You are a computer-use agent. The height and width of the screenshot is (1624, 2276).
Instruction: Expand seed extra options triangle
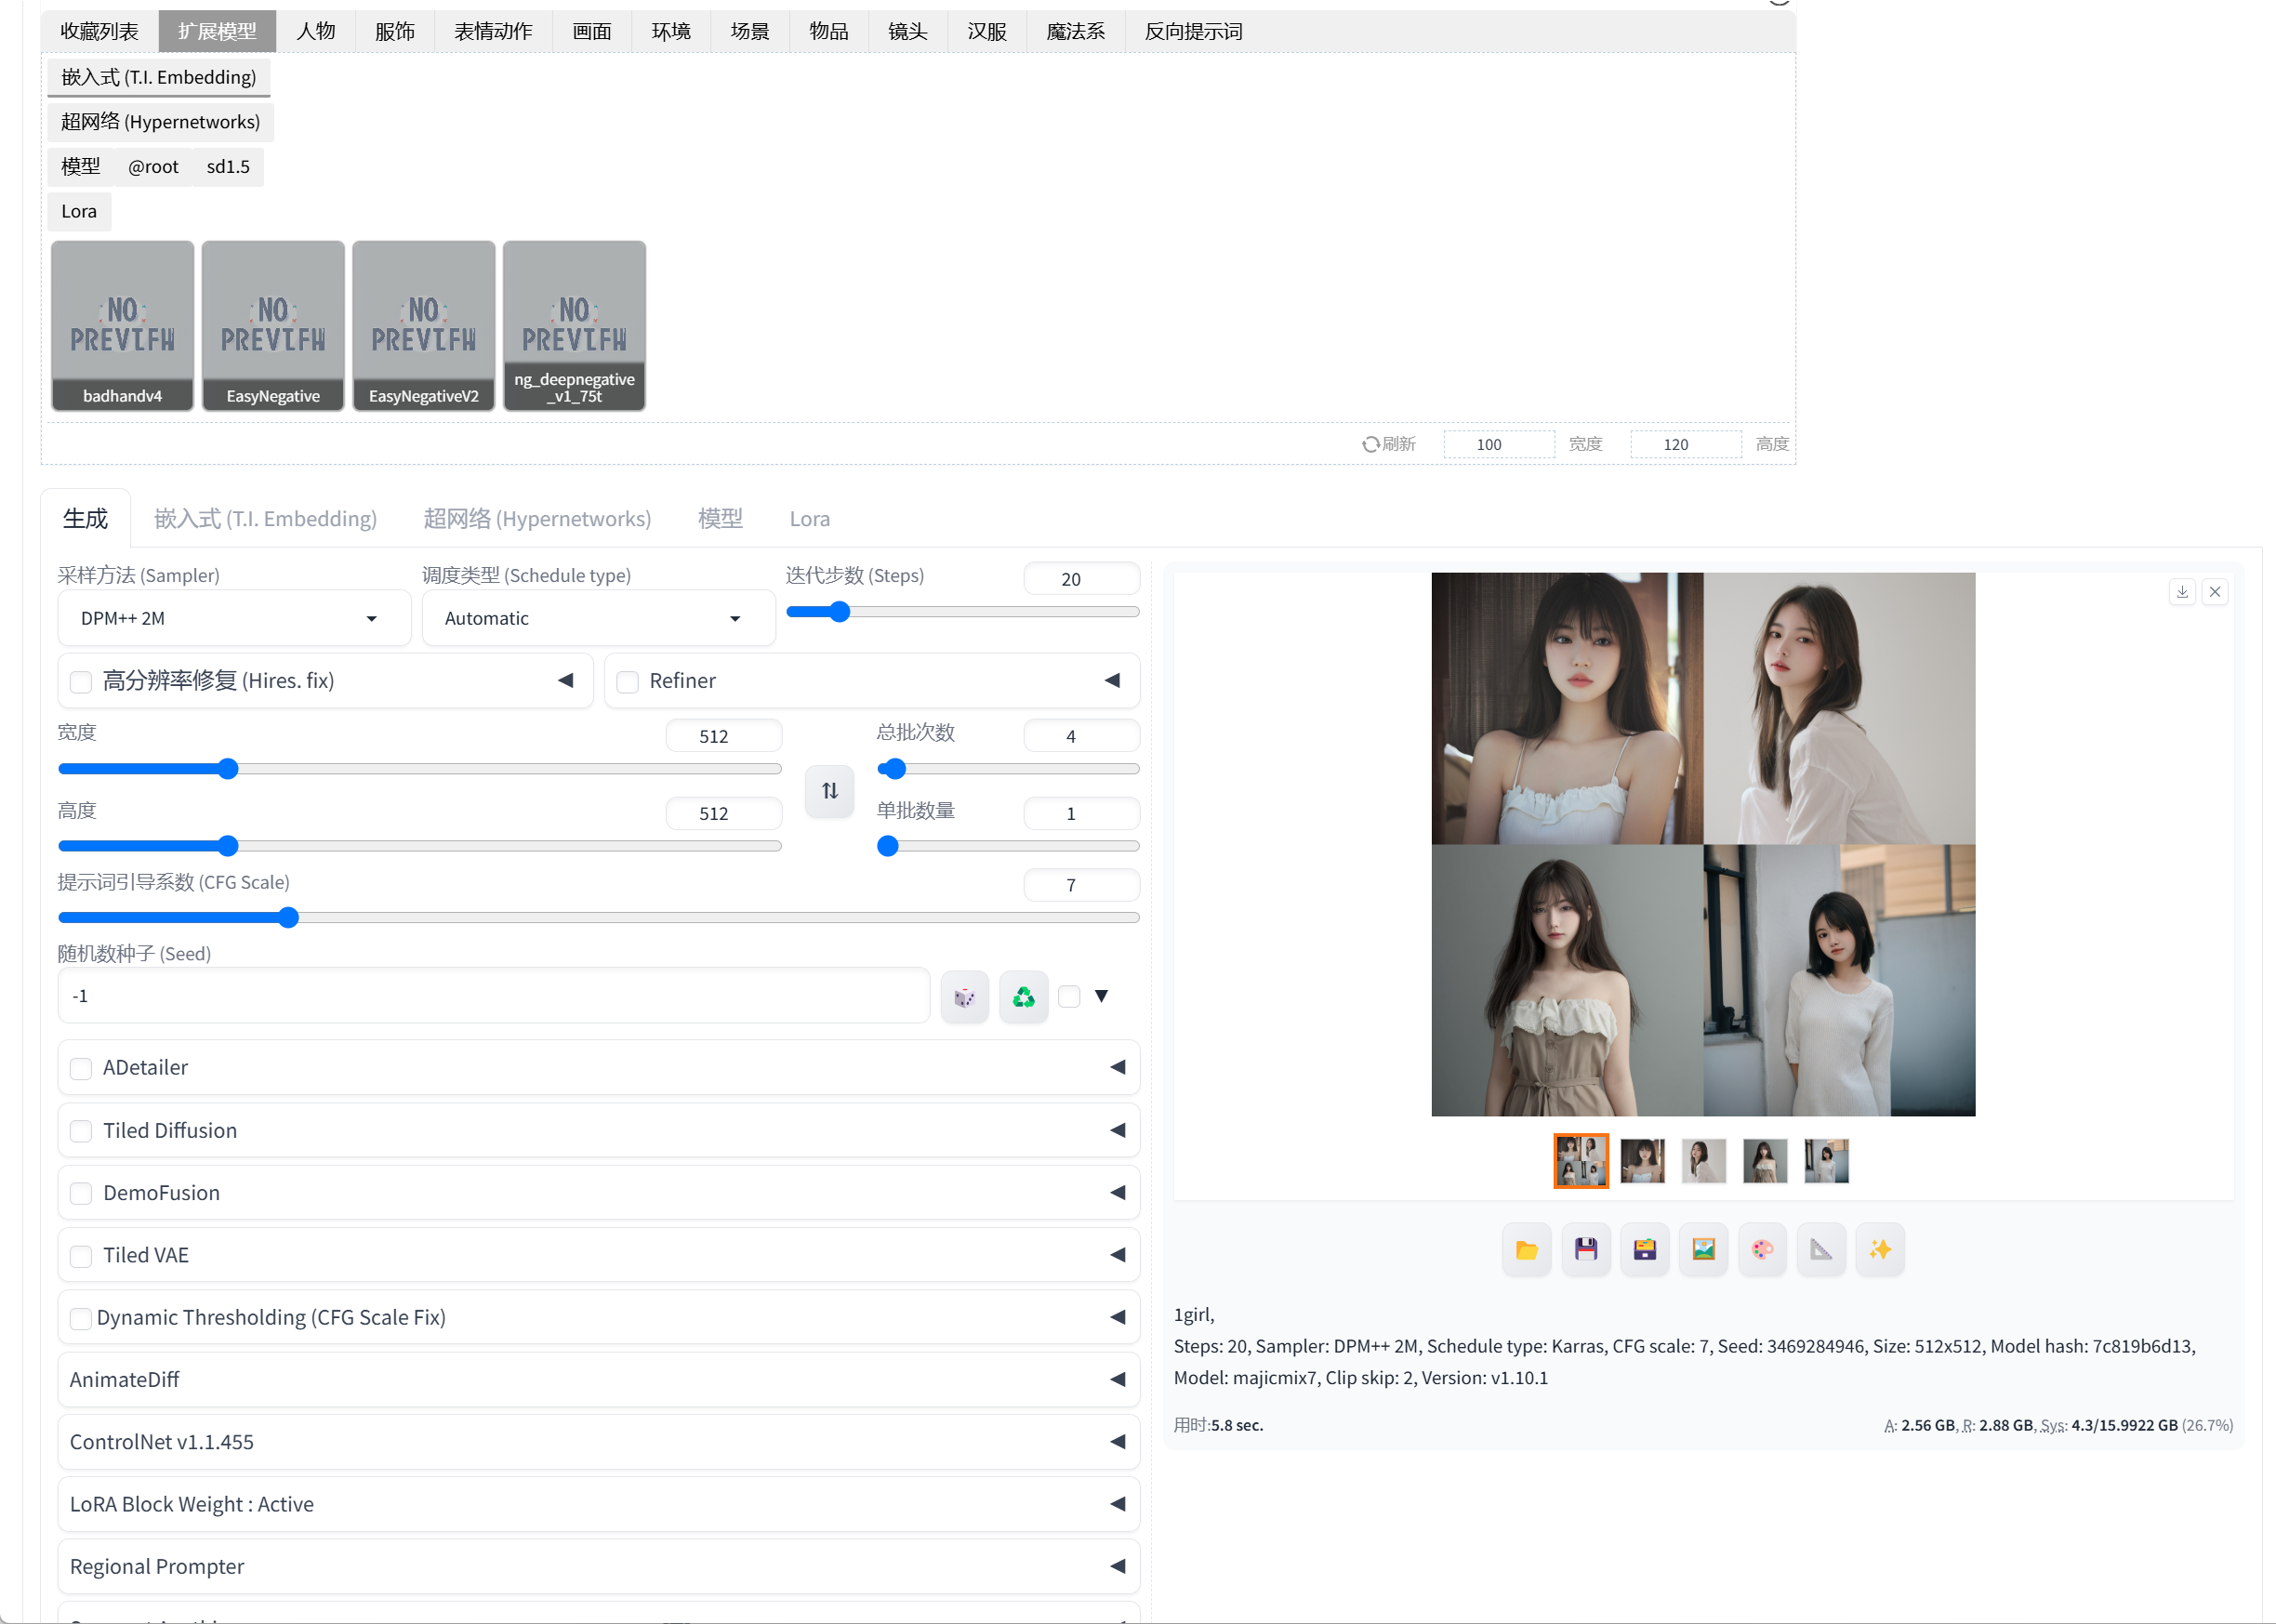tap(1101, 996)
